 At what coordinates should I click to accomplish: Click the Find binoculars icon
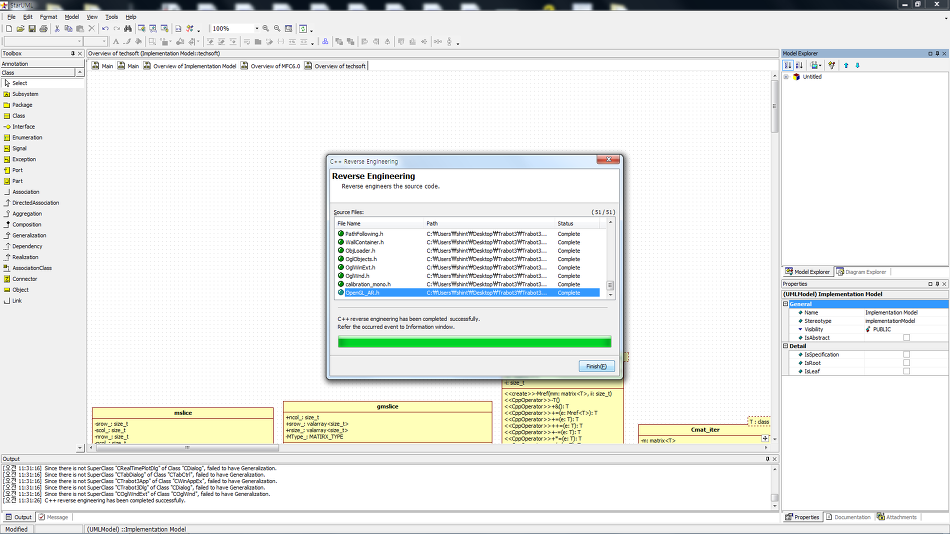point(128,29)
